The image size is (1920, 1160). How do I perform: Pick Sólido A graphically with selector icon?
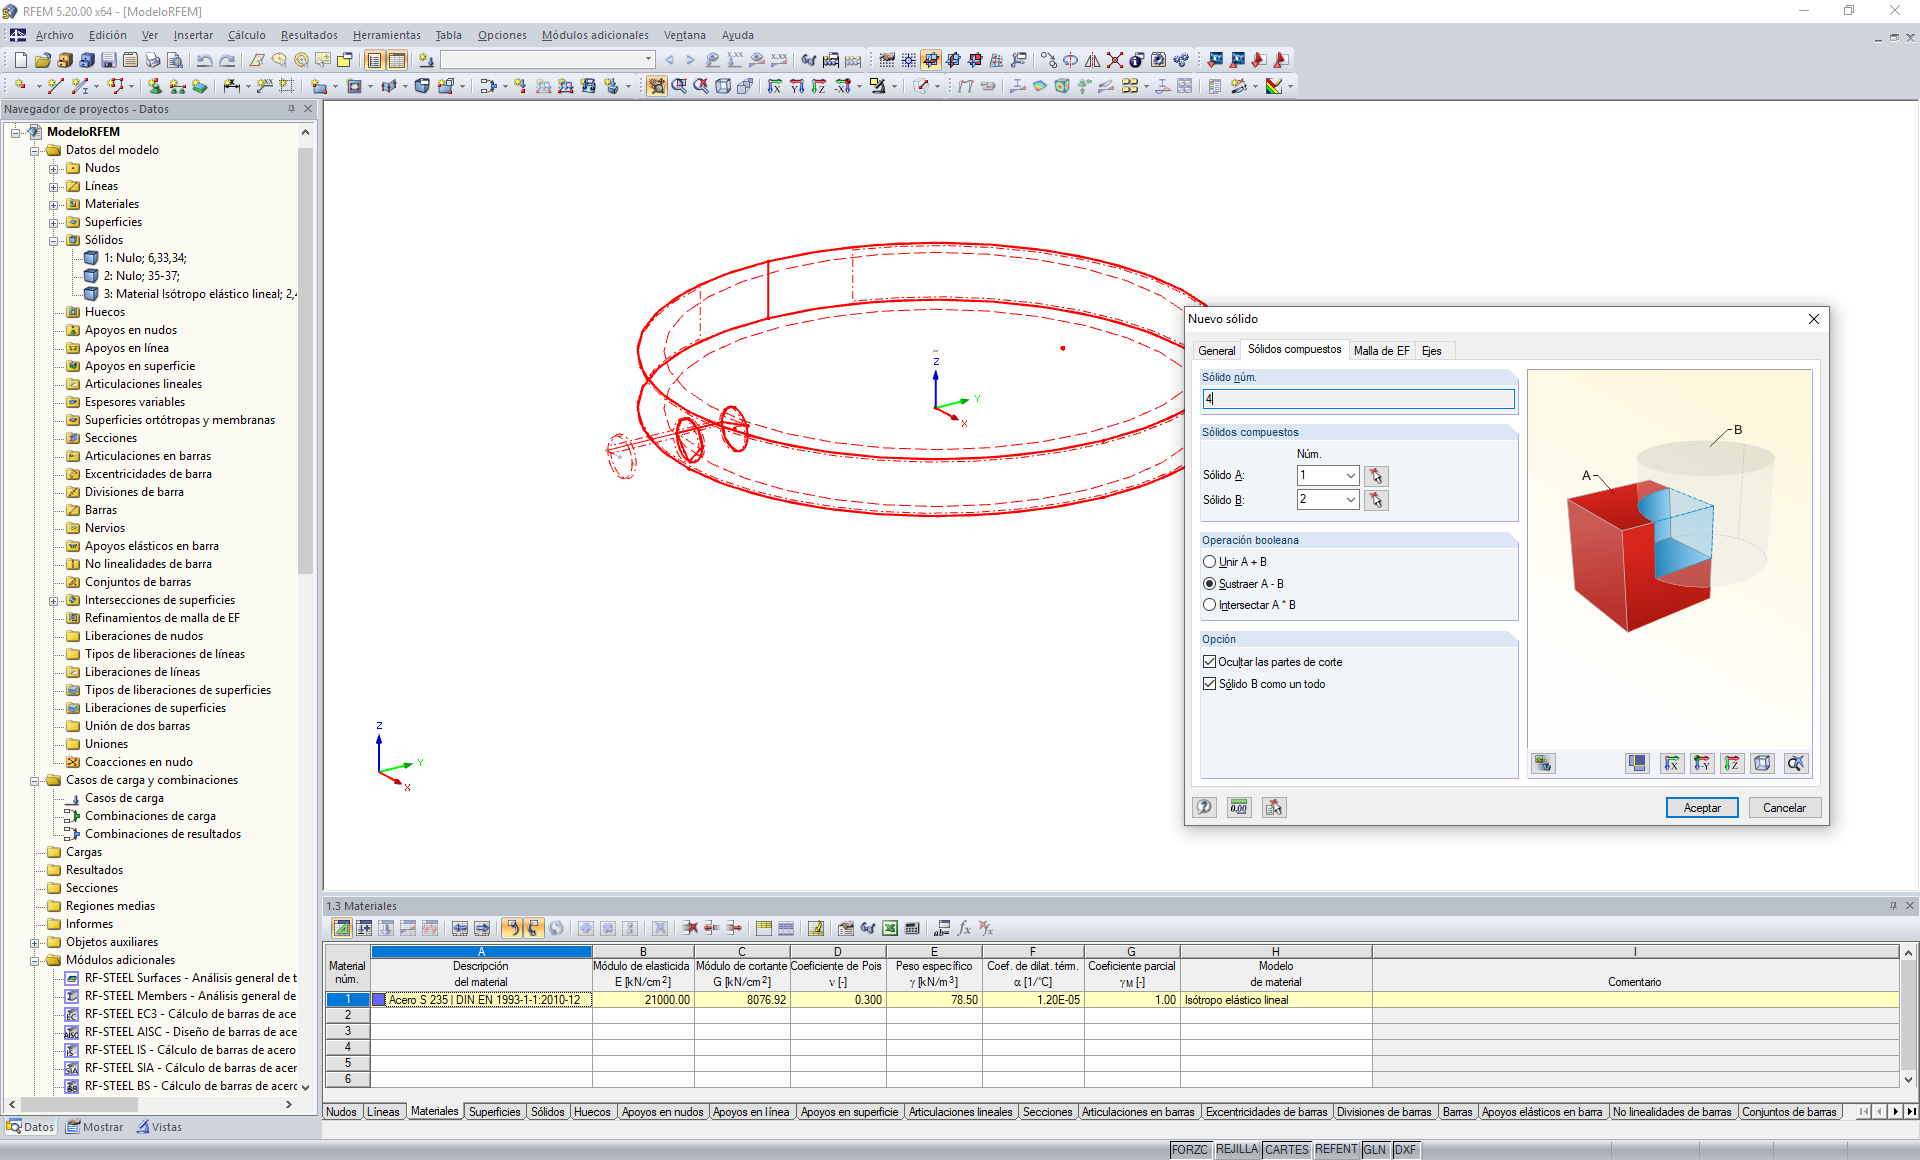click(x=1376, y=476)
